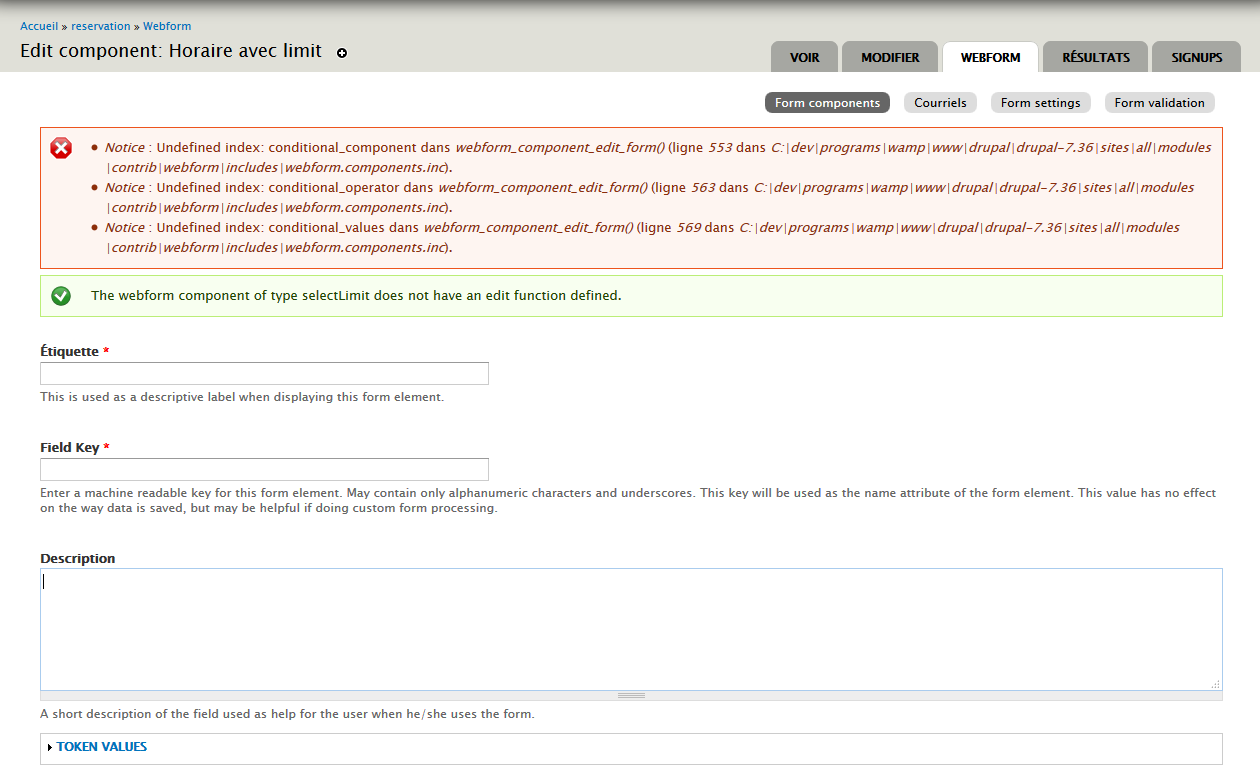Click into the Étiquette text field
The width and height of the screenshot is (1260, 781).
pos(264,374)
